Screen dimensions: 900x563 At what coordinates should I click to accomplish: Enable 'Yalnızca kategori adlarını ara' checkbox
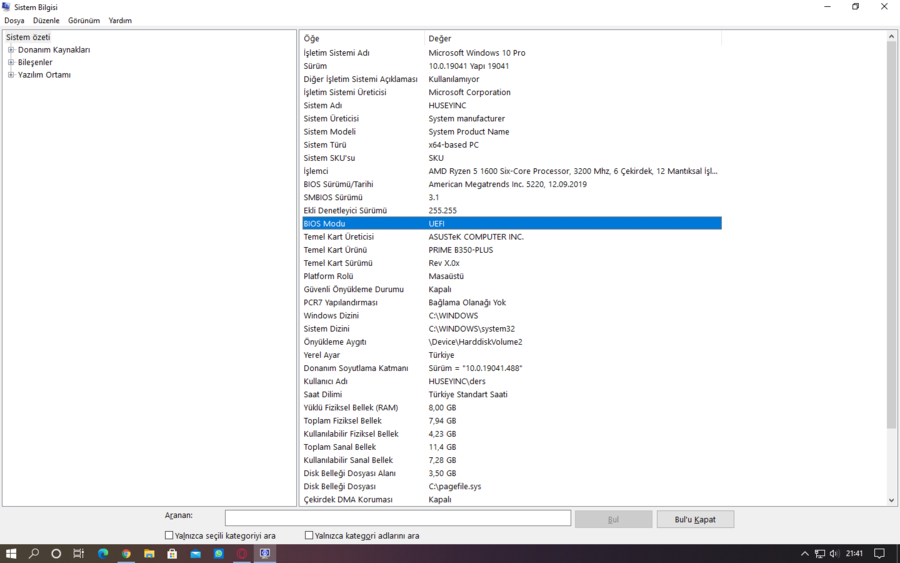click(309, 535)
